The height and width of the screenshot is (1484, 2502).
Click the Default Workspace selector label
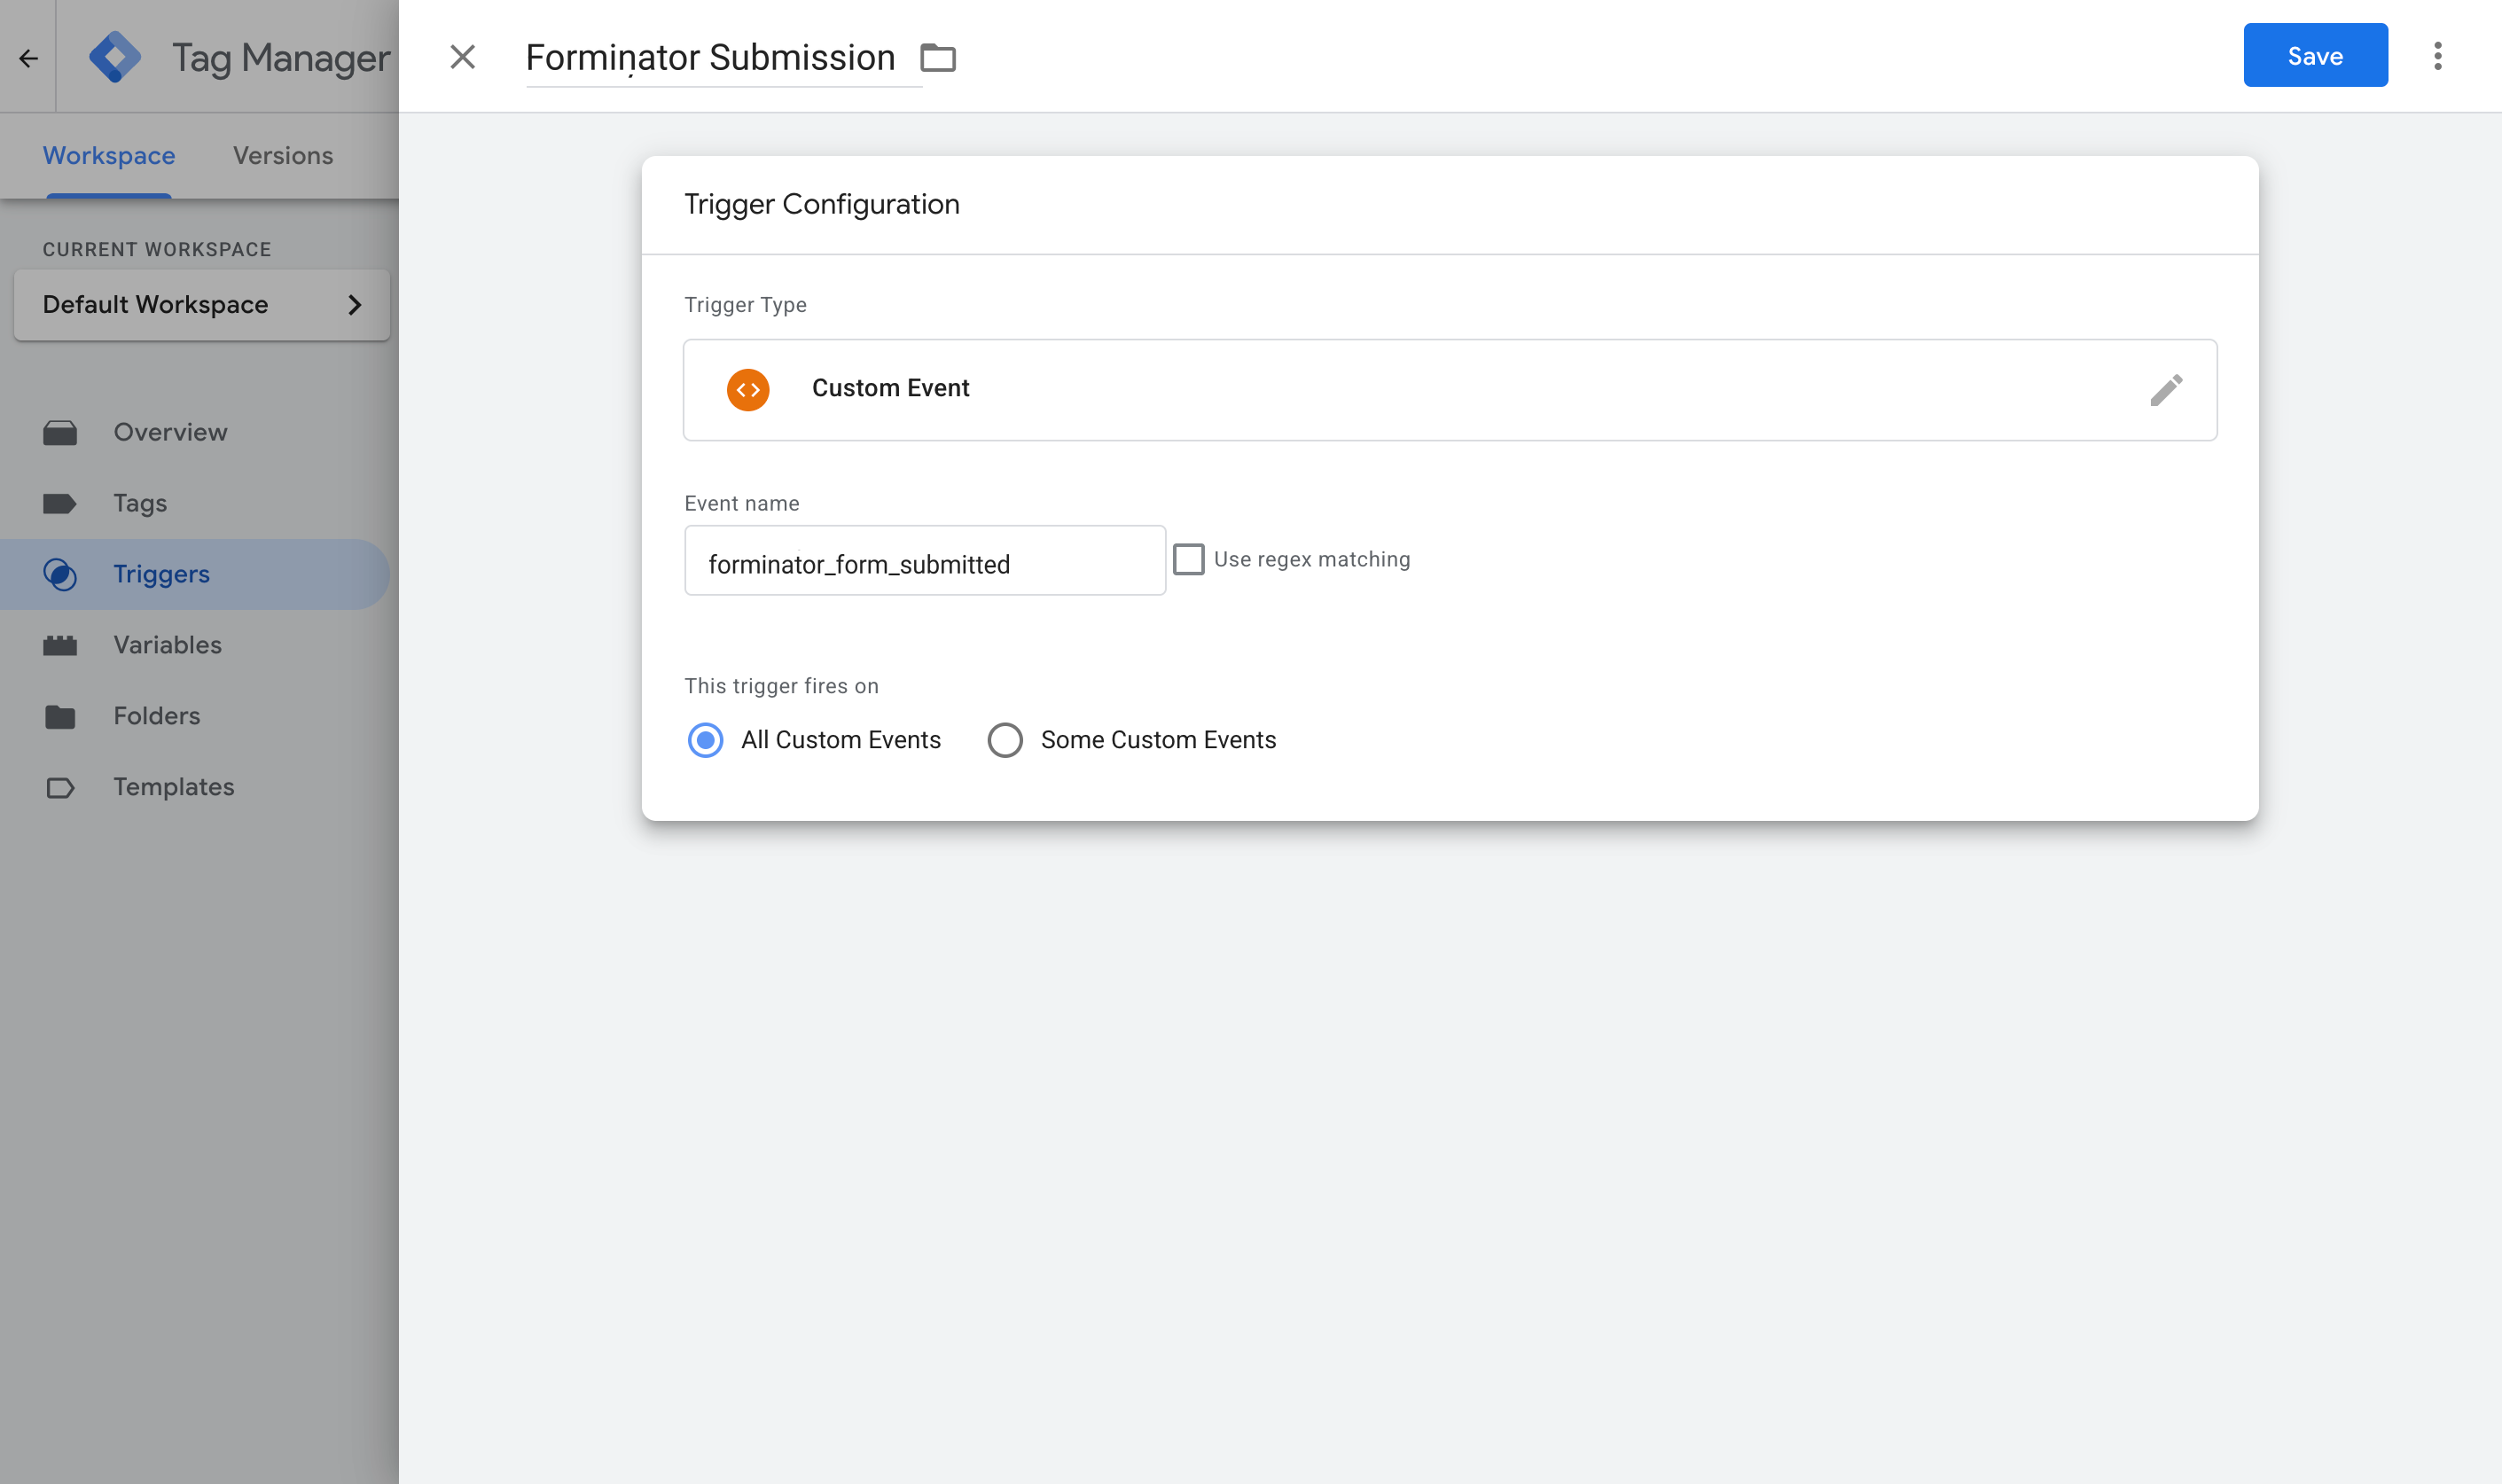155,305
